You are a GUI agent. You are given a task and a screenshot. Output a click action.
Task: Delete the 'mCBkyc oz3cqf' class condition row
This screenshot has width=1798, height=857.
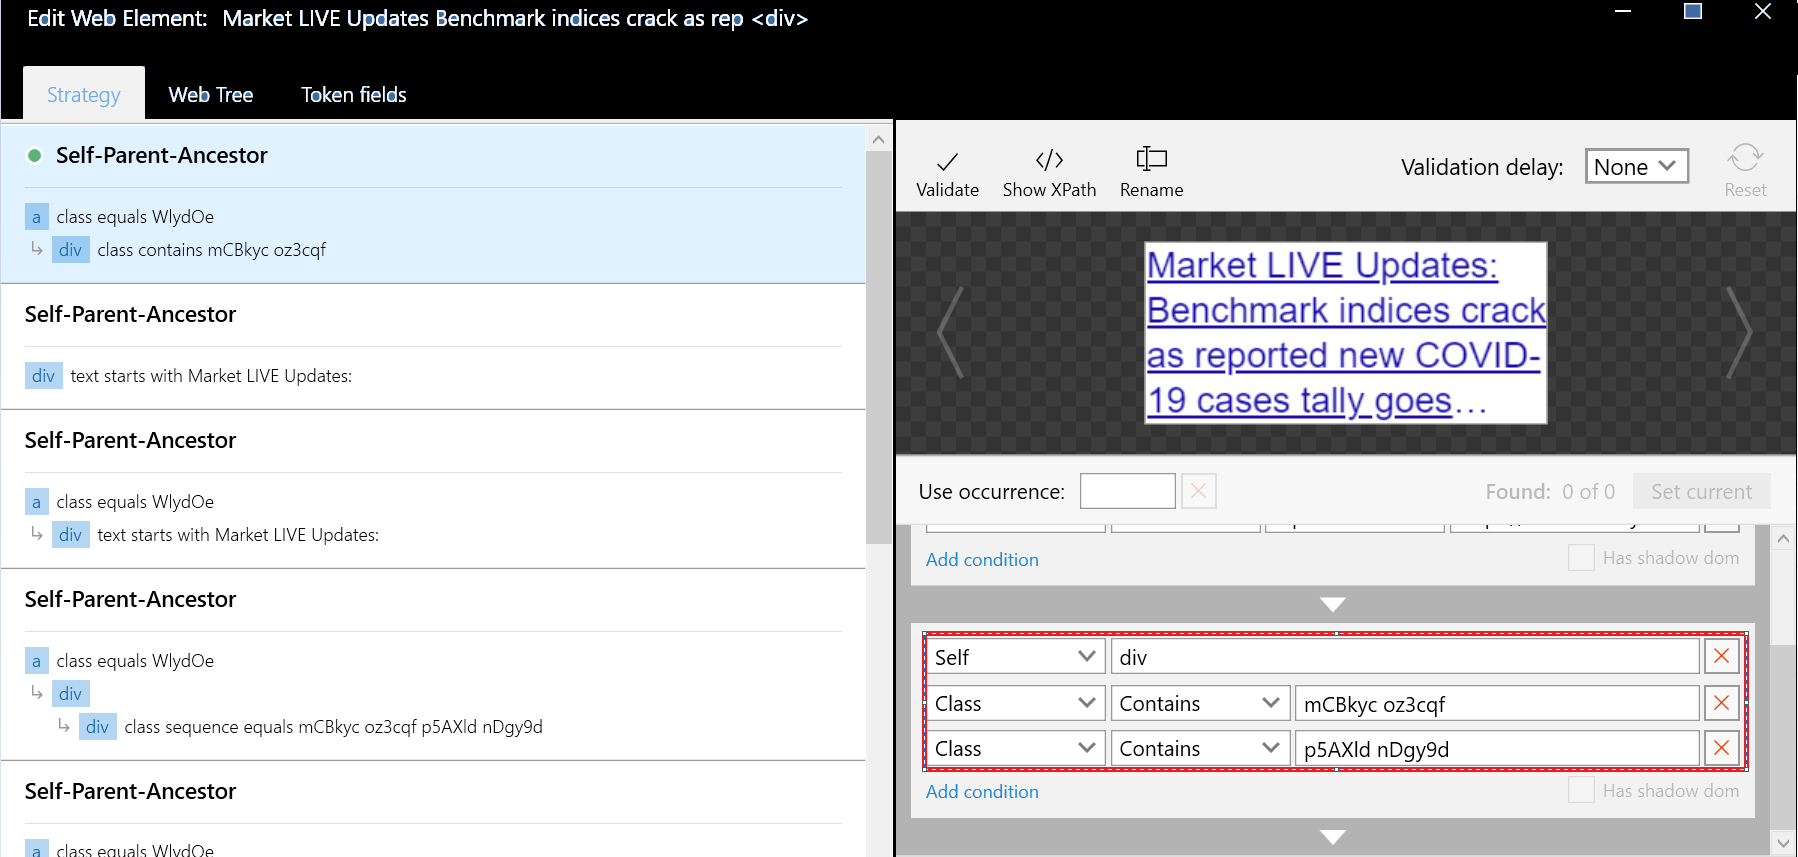point(1721,703)
